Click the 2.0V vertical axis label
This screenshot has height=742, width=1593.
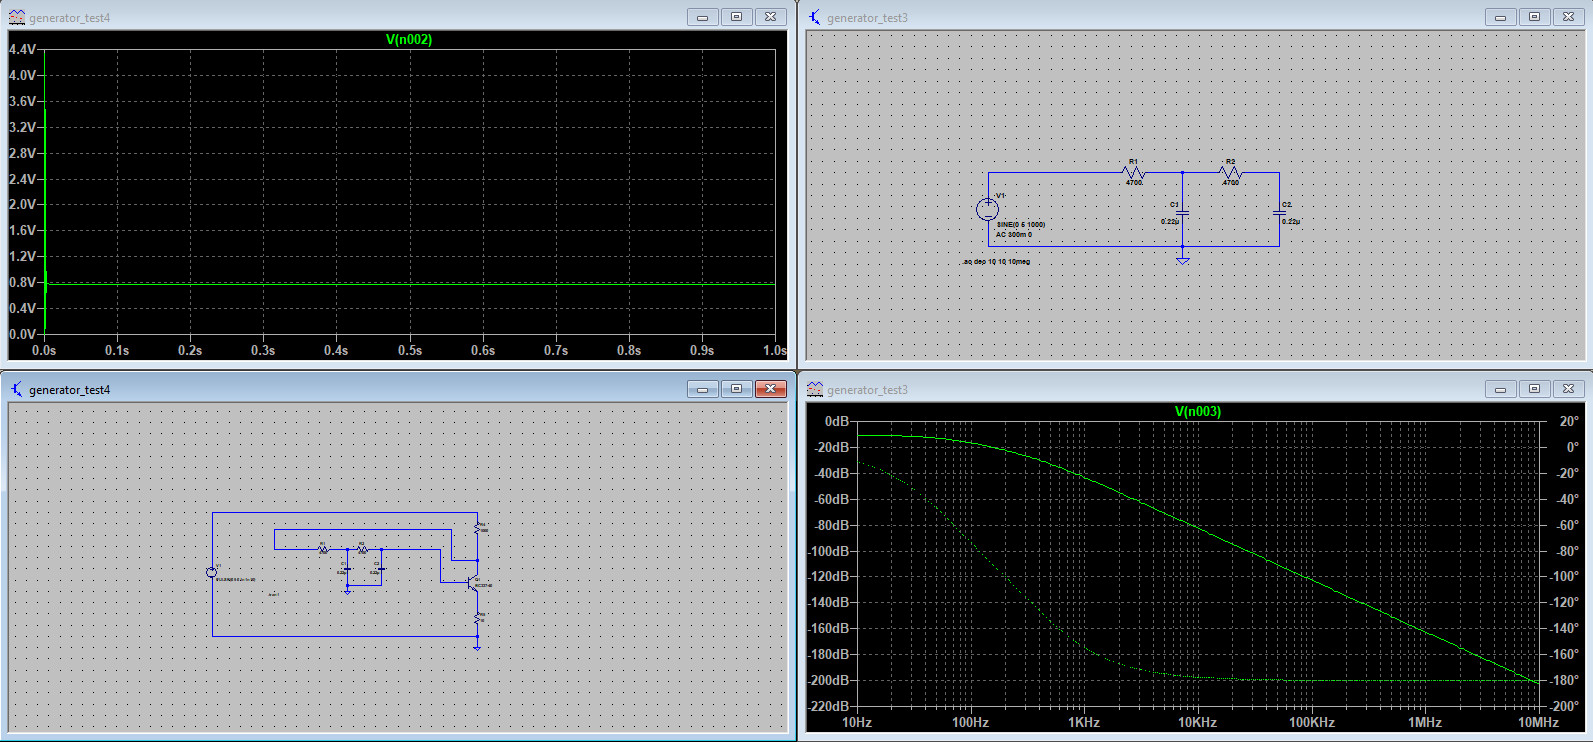pos(22,204)
